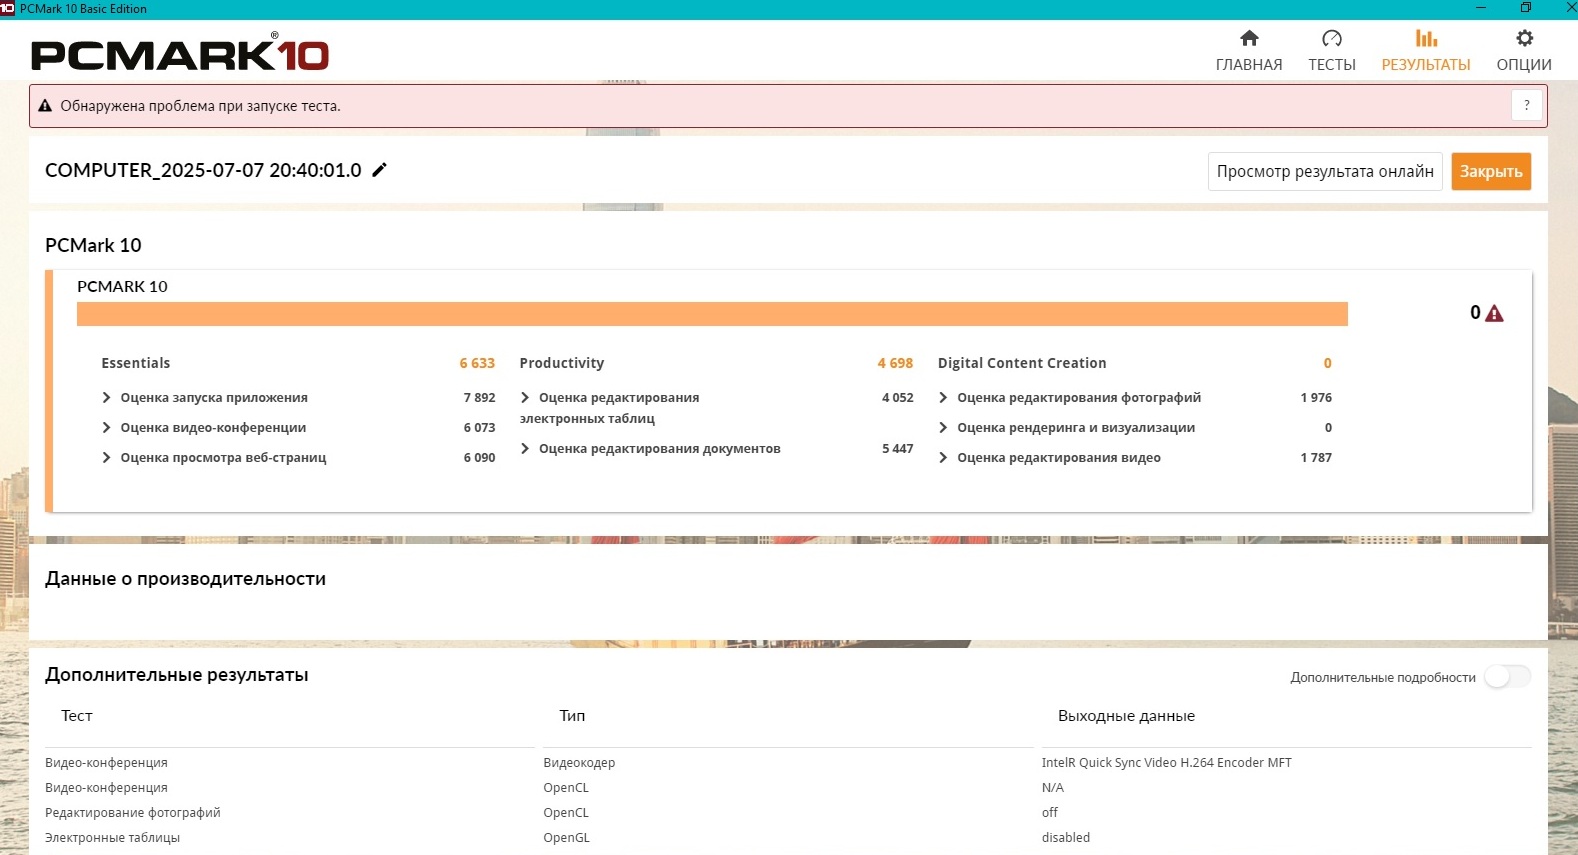
Task: Click the Редактирование фотографий test row
Action: click(133, 813)
